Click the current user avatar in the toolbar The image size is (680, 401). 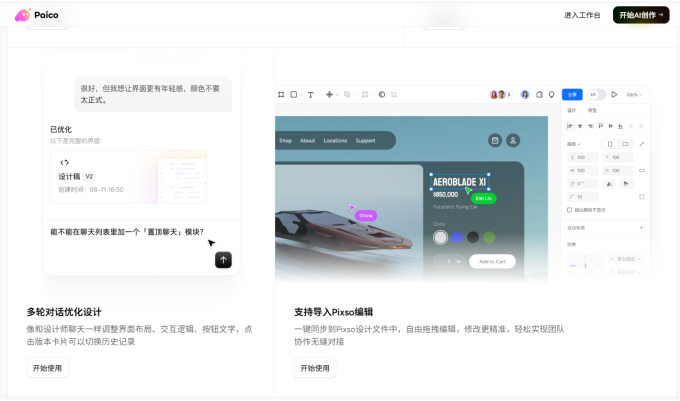525,95
